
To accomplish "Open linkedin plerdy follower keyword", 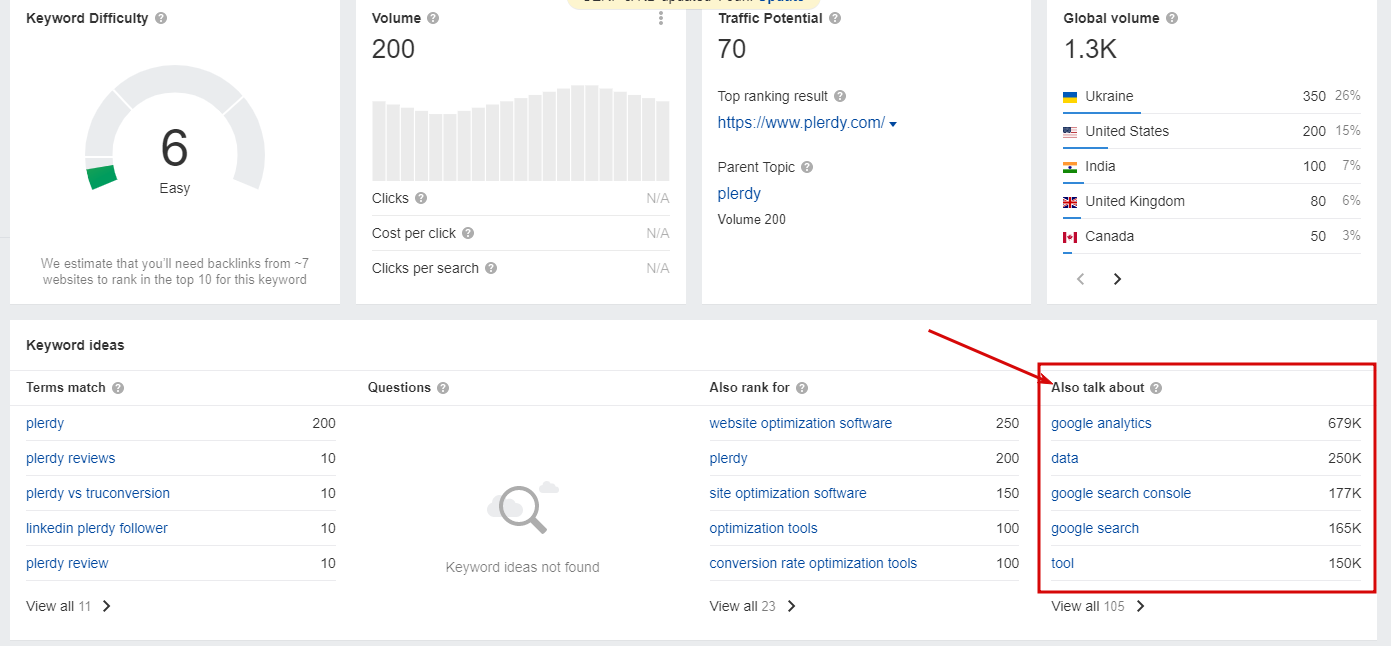I will tap(97, 528).
